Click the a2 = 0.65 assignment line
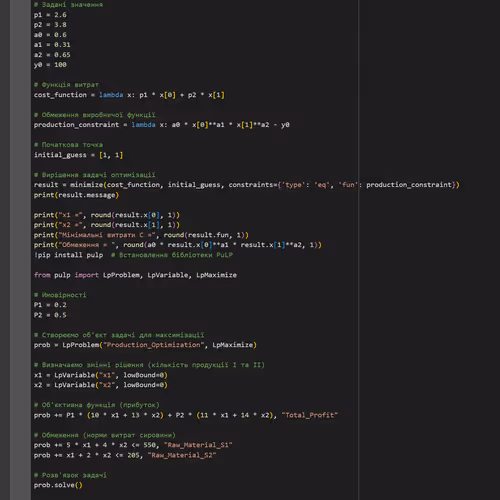 (52, 55)
